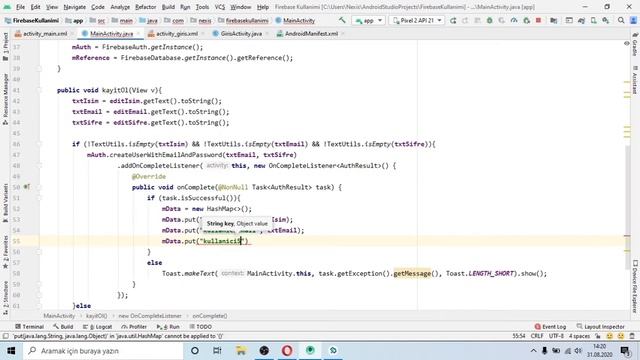
Task: Open the Build tool window button
Action: [63, 327]
